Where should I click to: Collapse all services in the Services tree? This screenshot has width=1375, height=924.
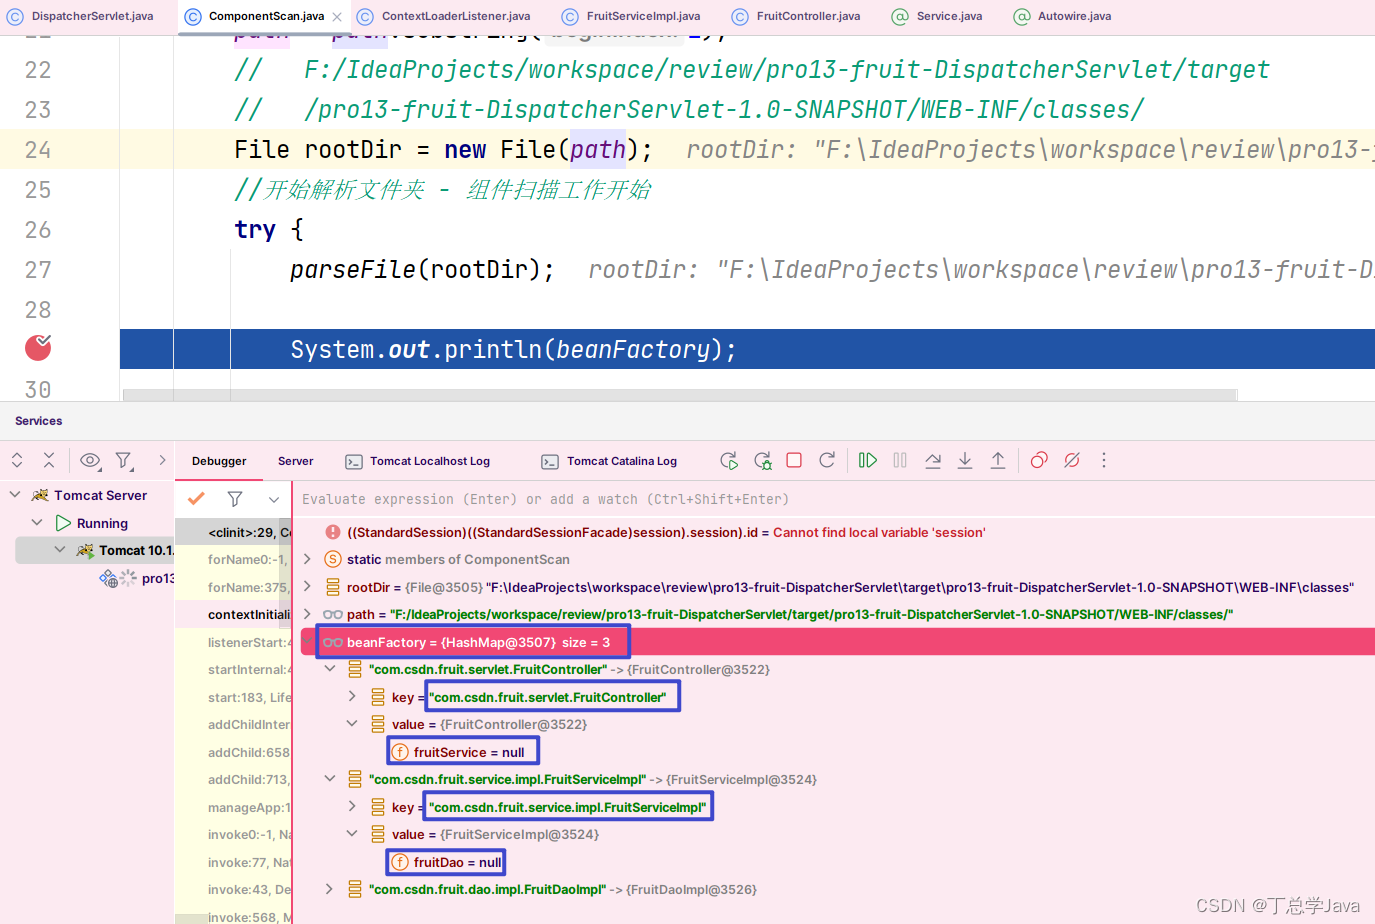pos(49,460)
